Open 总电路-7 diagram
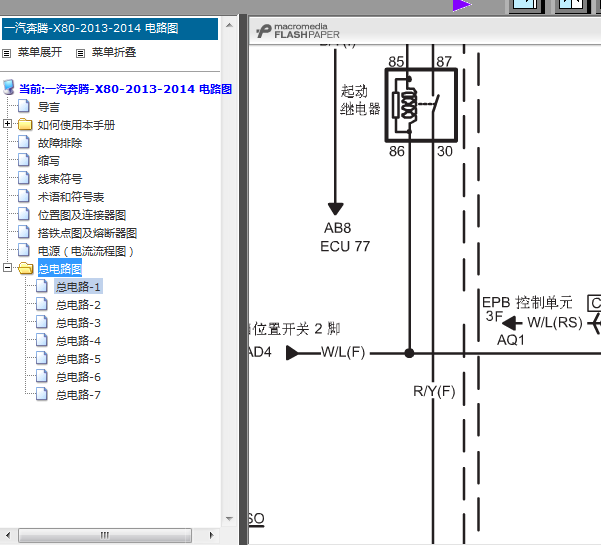The image size is (601, 545). point(78,395)
